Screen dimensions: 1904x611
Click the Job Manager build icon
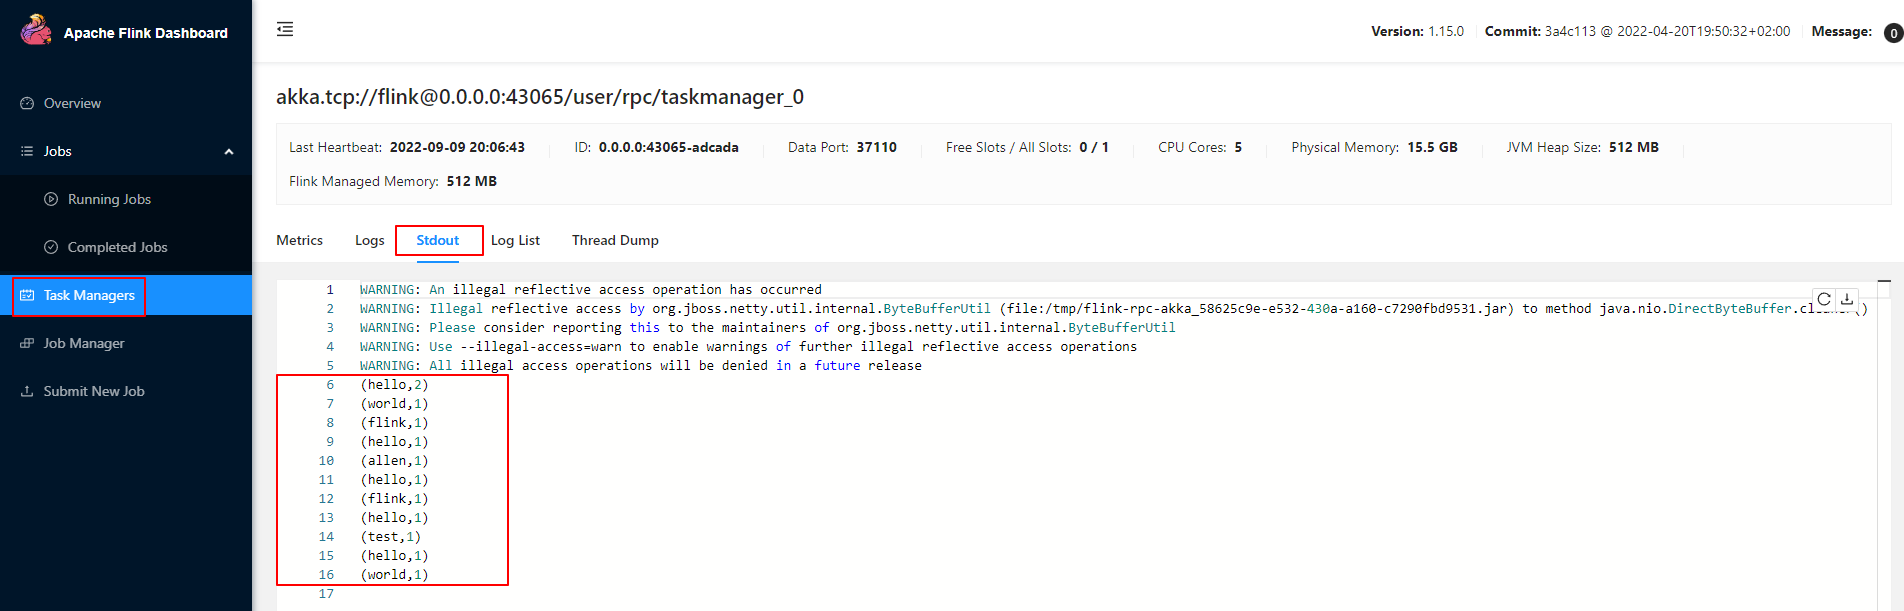(x=27, y=343)
